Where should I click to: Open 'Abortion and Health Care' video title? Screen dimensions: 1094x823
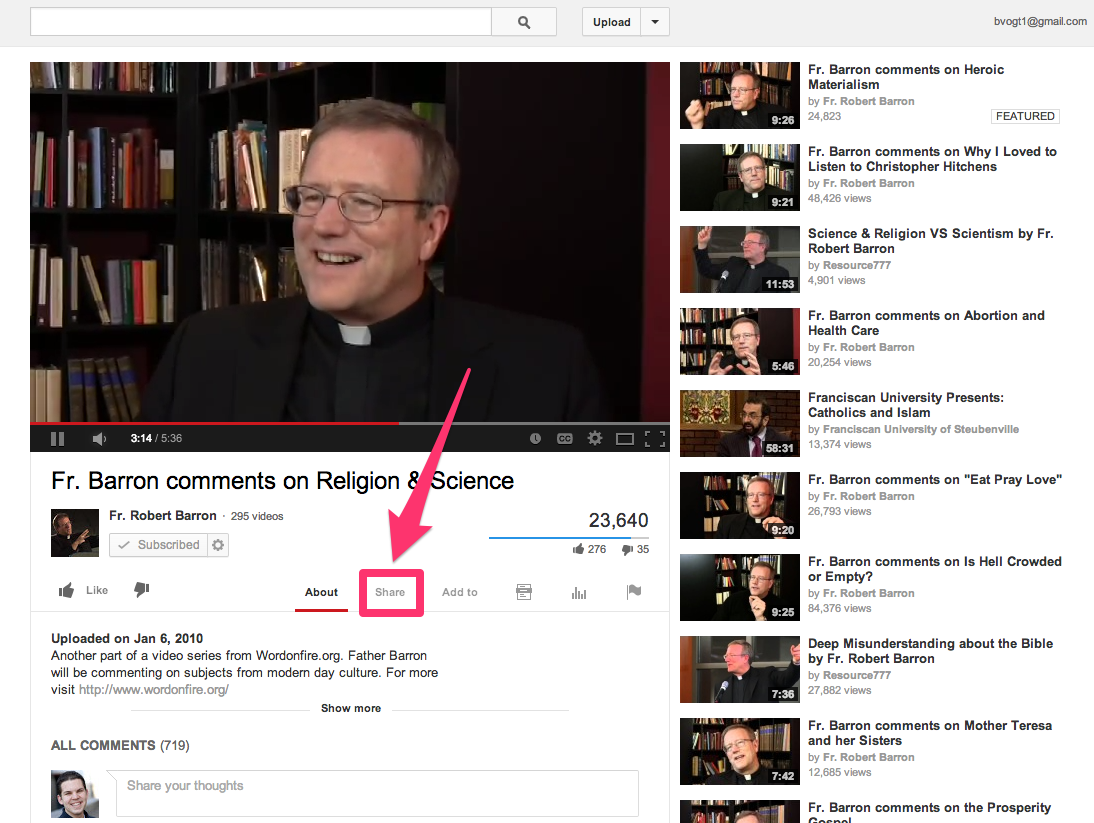(x=927, y=323)
